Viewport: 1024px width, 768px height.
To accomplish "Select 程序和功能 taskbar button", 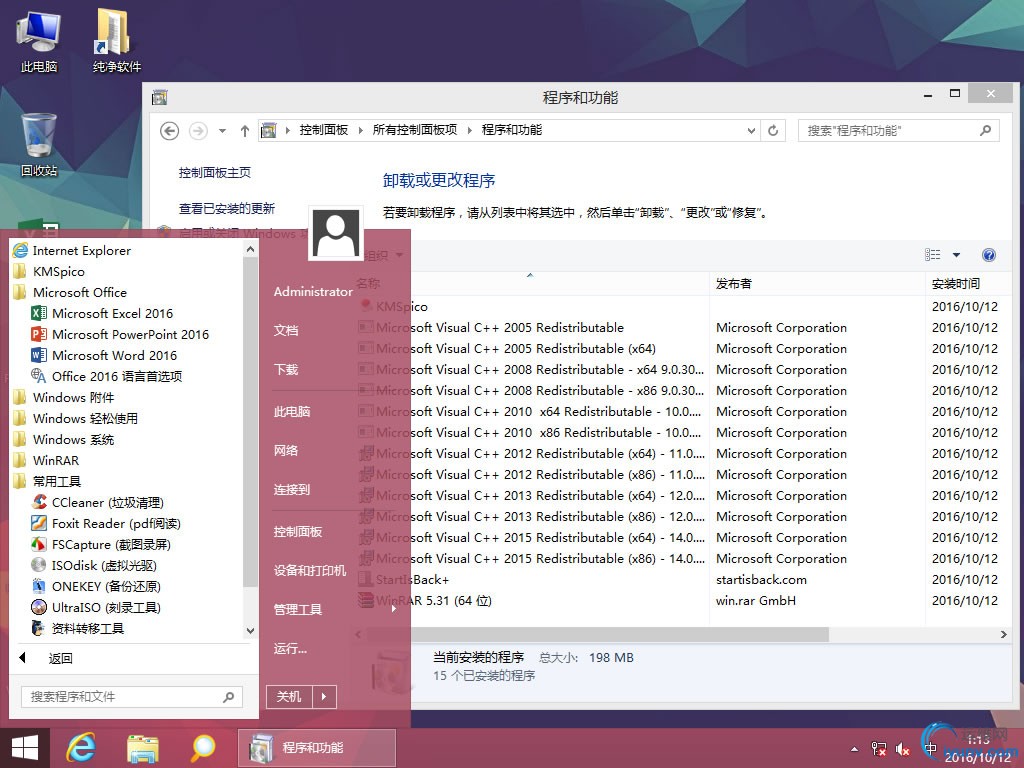I will (x=317, y=748).
